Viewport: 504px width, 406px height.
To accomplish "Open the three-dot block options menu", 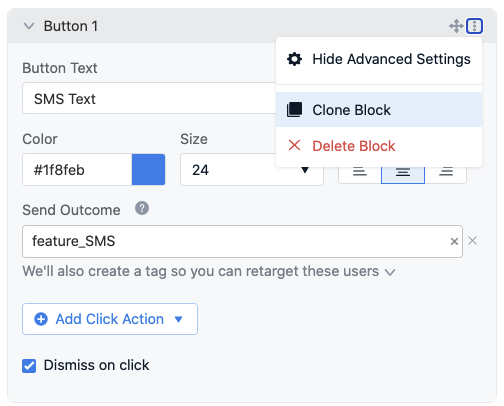I will [474, 26].
